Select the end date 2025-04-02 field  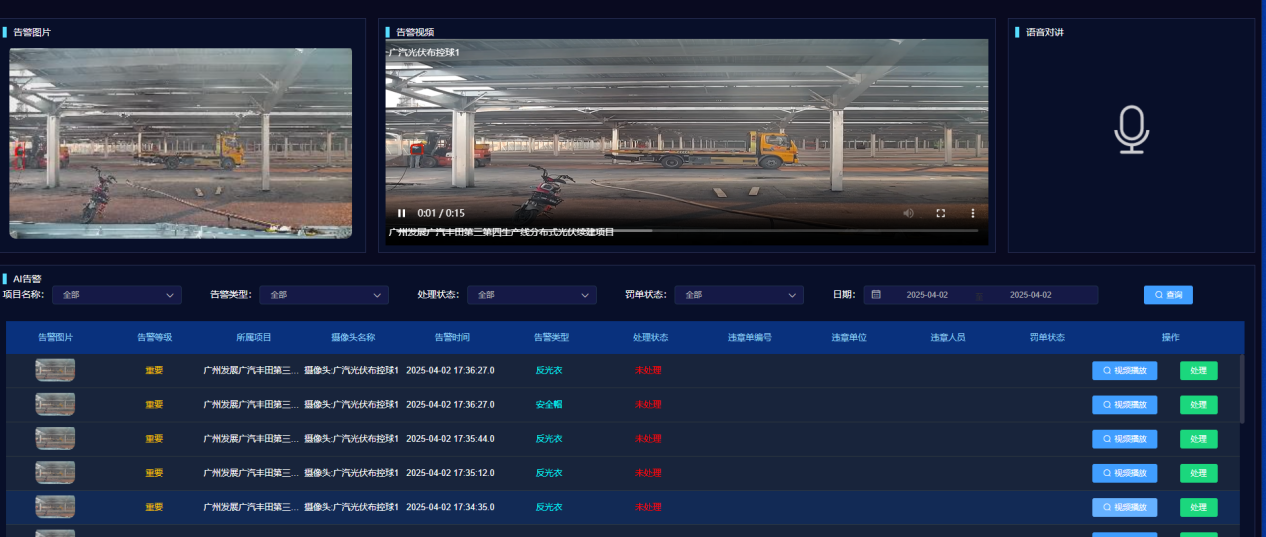pyautogui.click(x=1031, y=295)
